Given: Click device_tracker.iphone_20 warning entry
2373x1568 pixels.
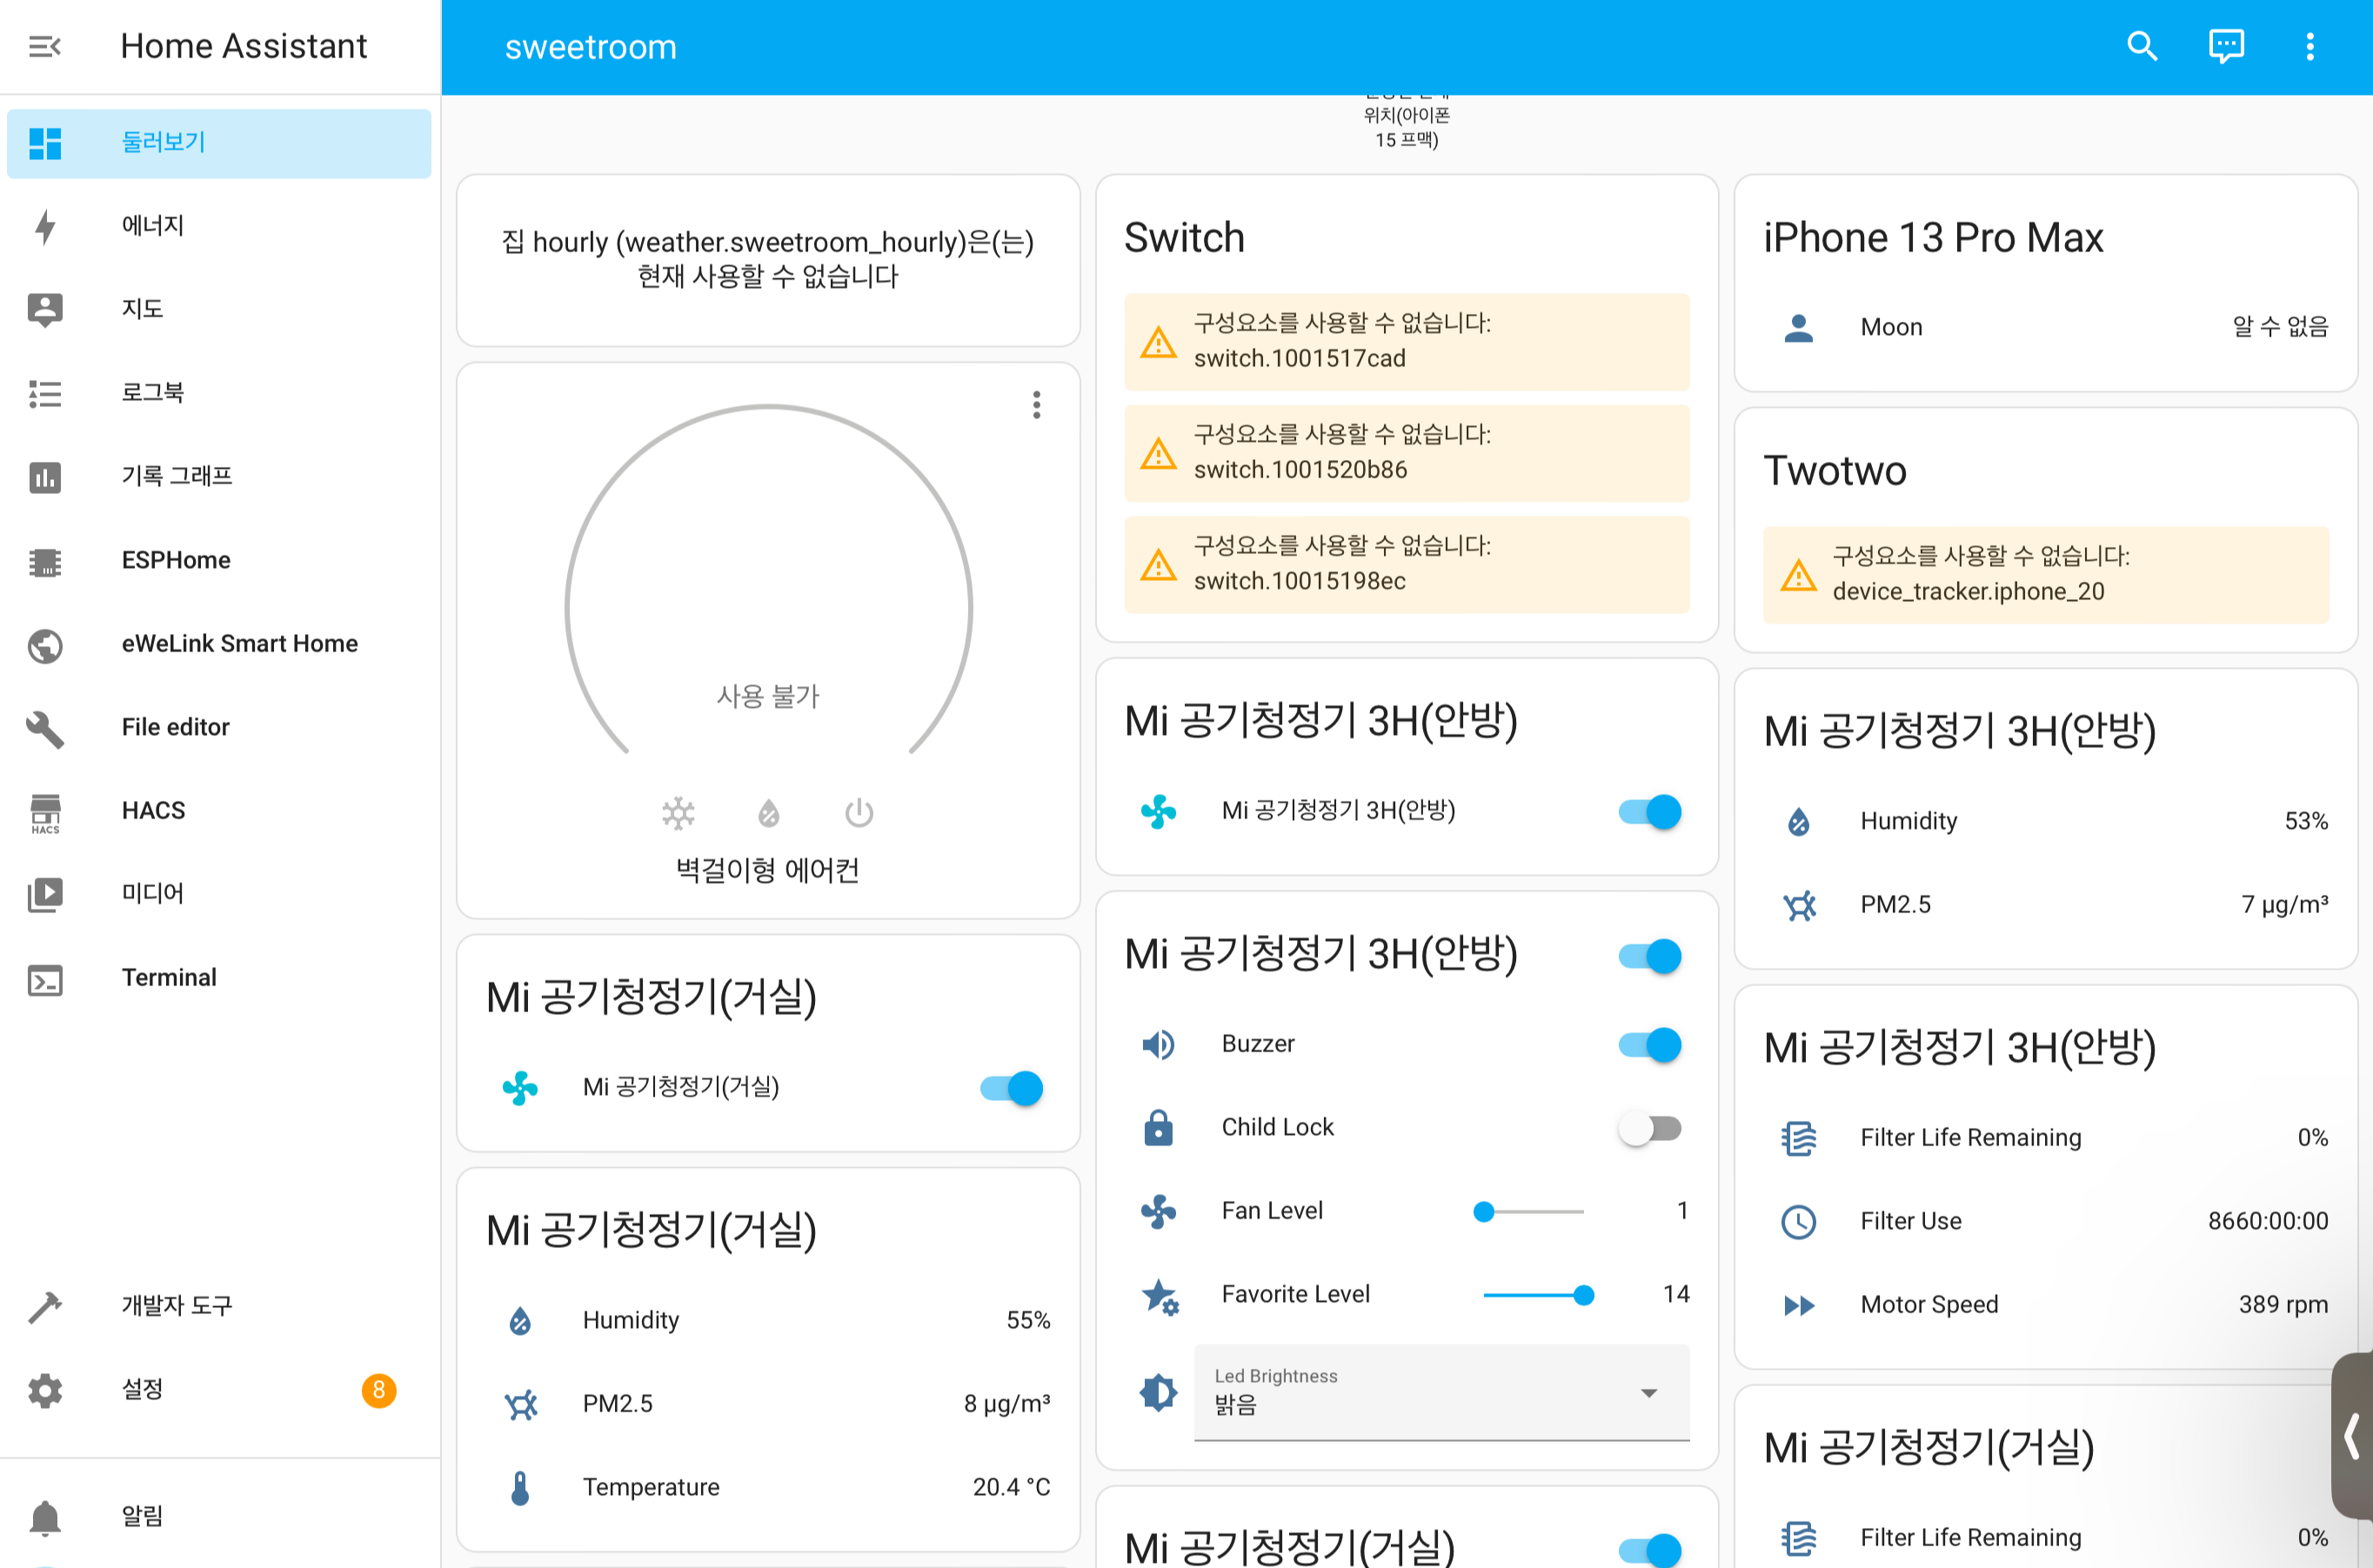Looking at the screenshot, I should pyautogui.click(x=2045, y=575).
